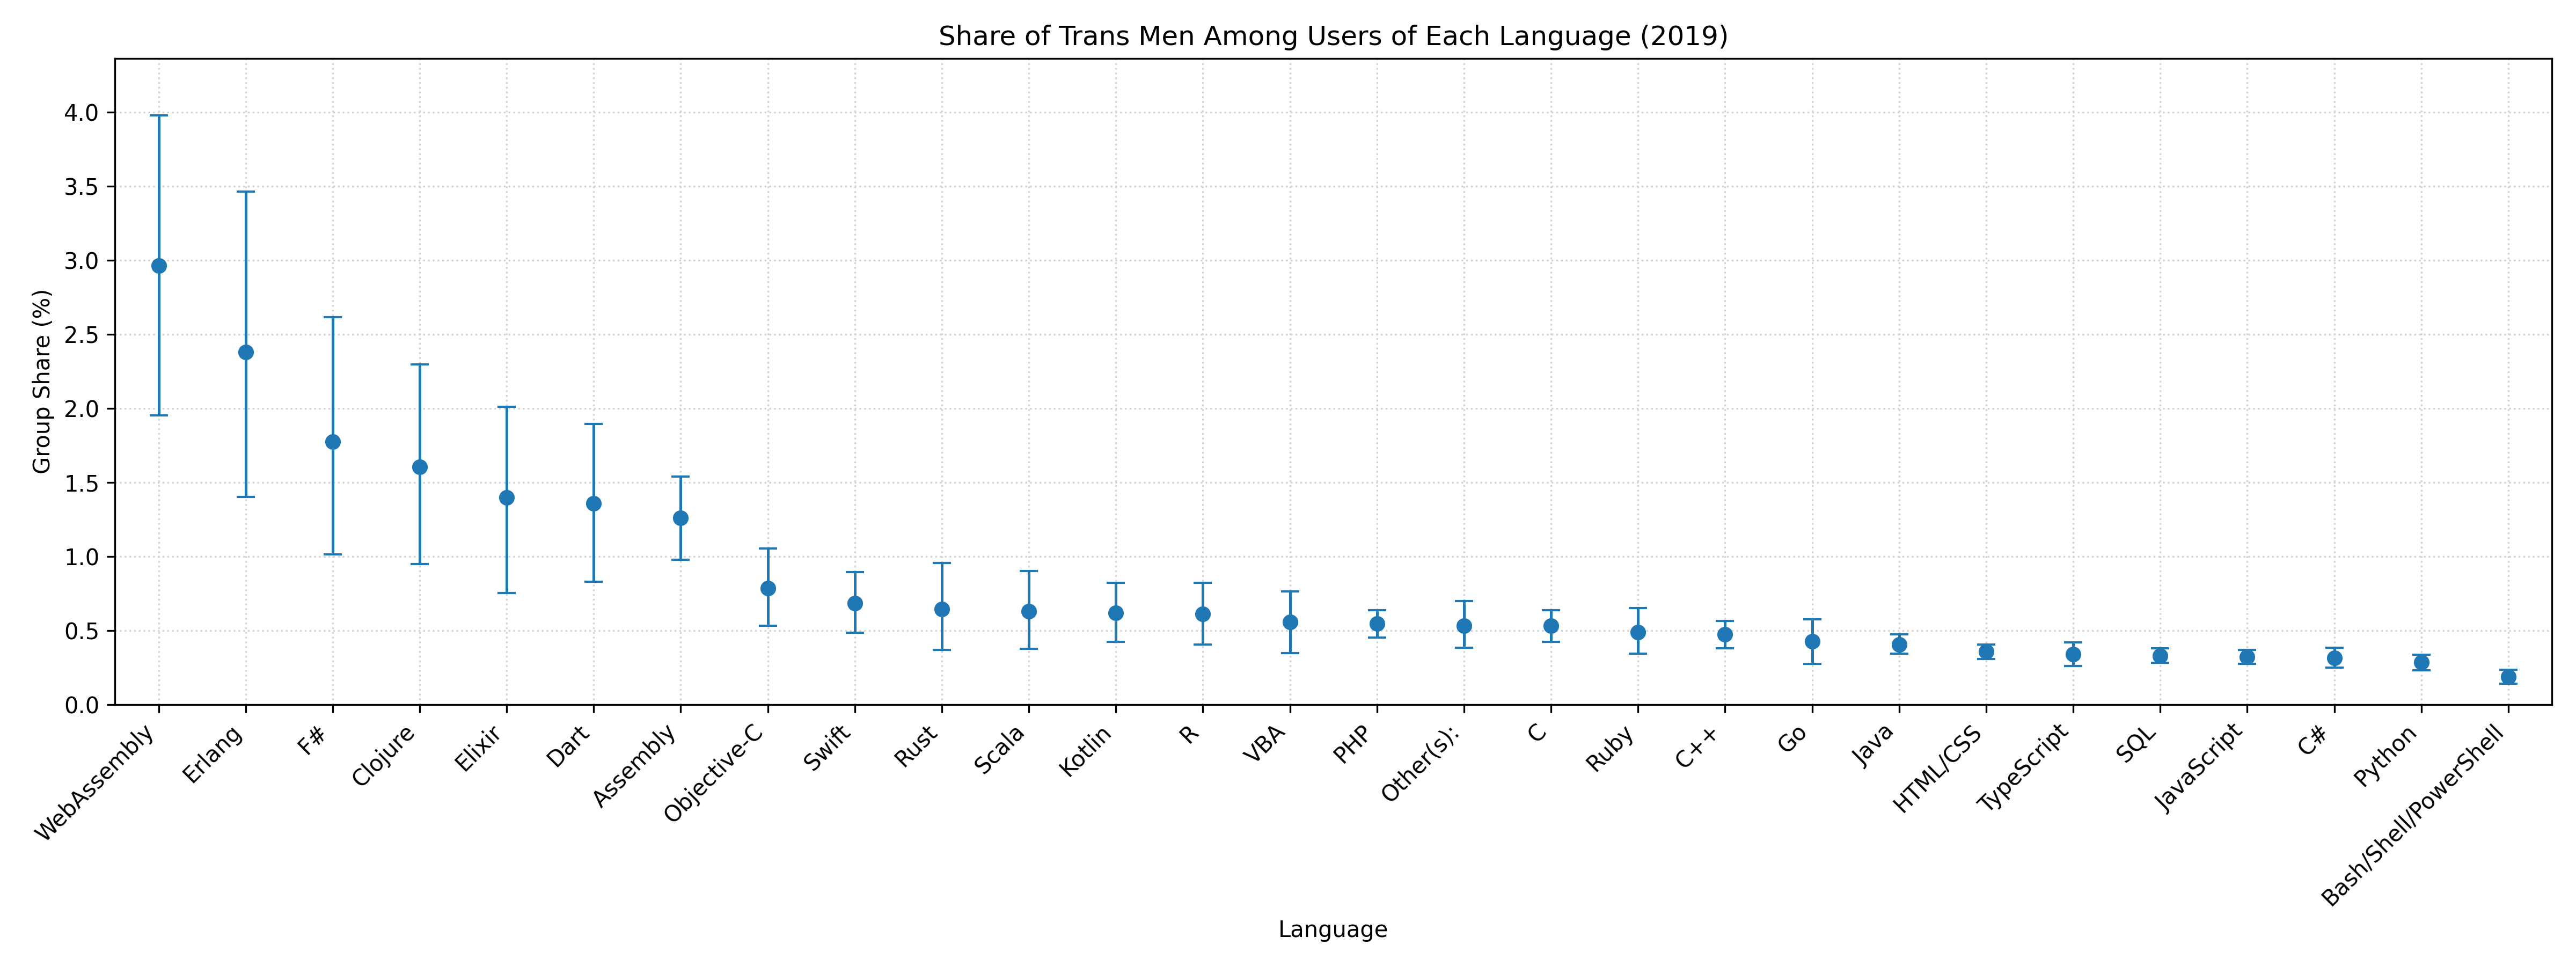Click the Assembly data point marker
The height and width of the screenshot is (966, 2576).
click(x=681, y=518)
